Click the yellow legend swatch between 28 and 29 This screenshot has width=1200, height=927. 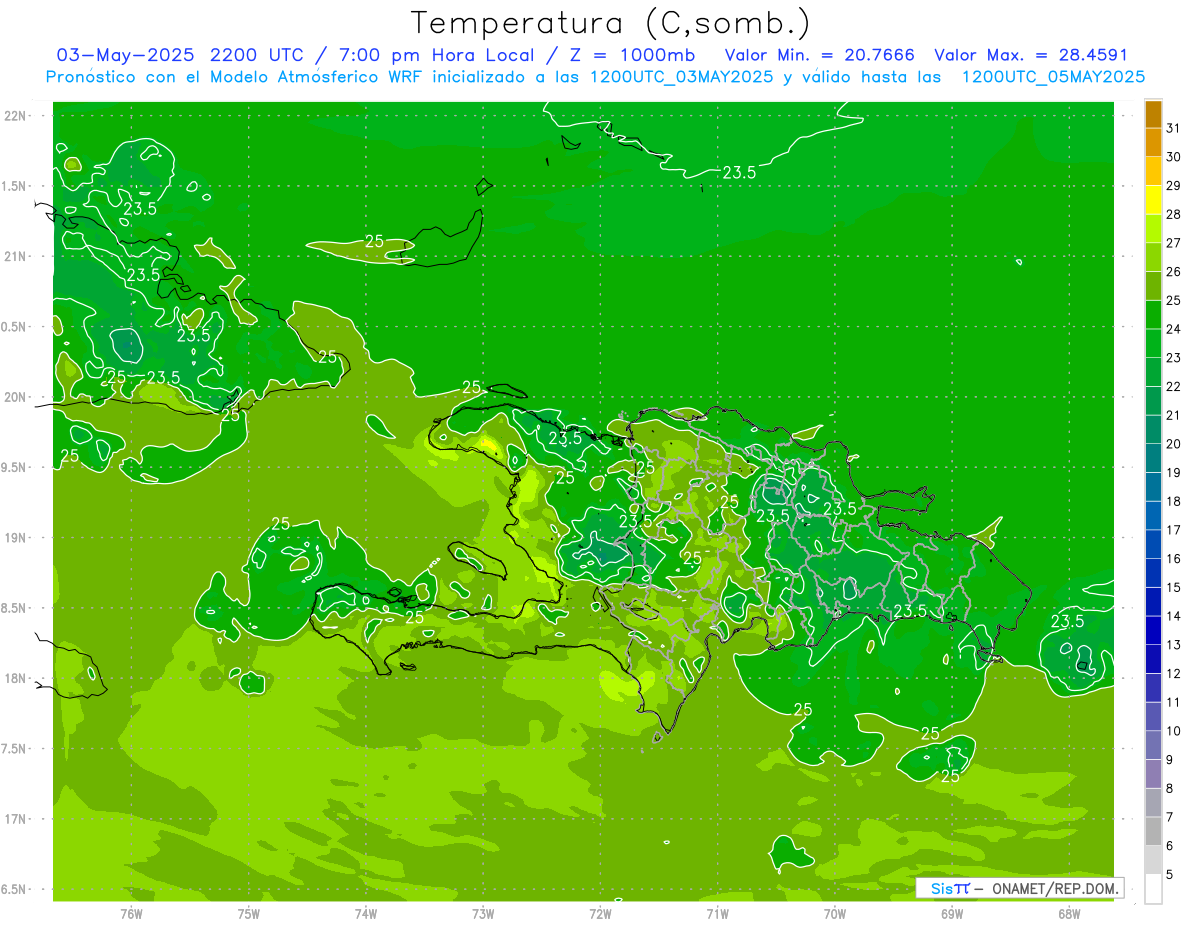[1153, 200]
